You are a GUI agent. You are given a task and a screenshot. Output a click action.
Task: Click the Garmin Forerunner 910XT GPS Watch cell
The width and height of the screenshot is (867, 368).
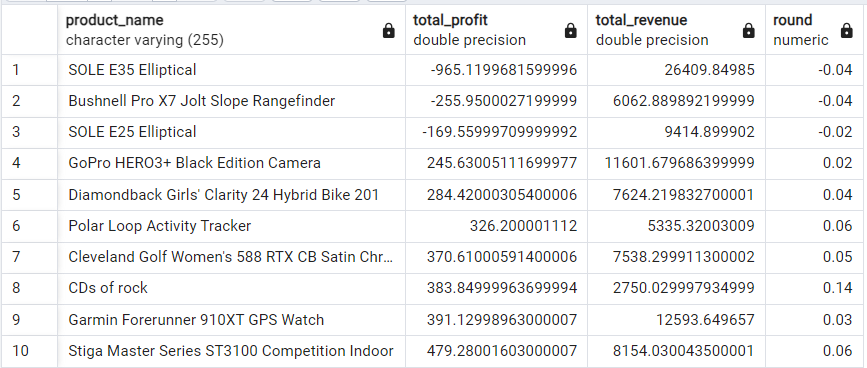(x=231, y=320)
